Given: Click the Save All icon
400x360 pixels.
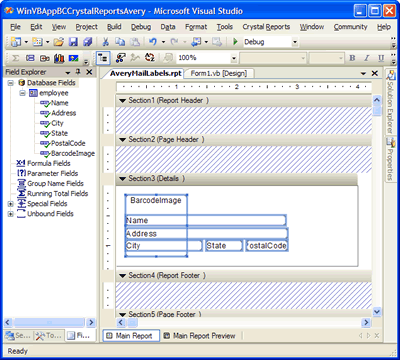Looking at the screenshot, I should tap(87, 42).
